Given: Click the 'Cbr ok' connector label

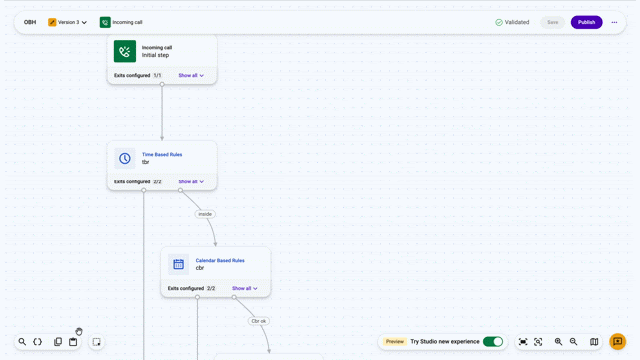Looking at the screenshot, I should point(259,321).
